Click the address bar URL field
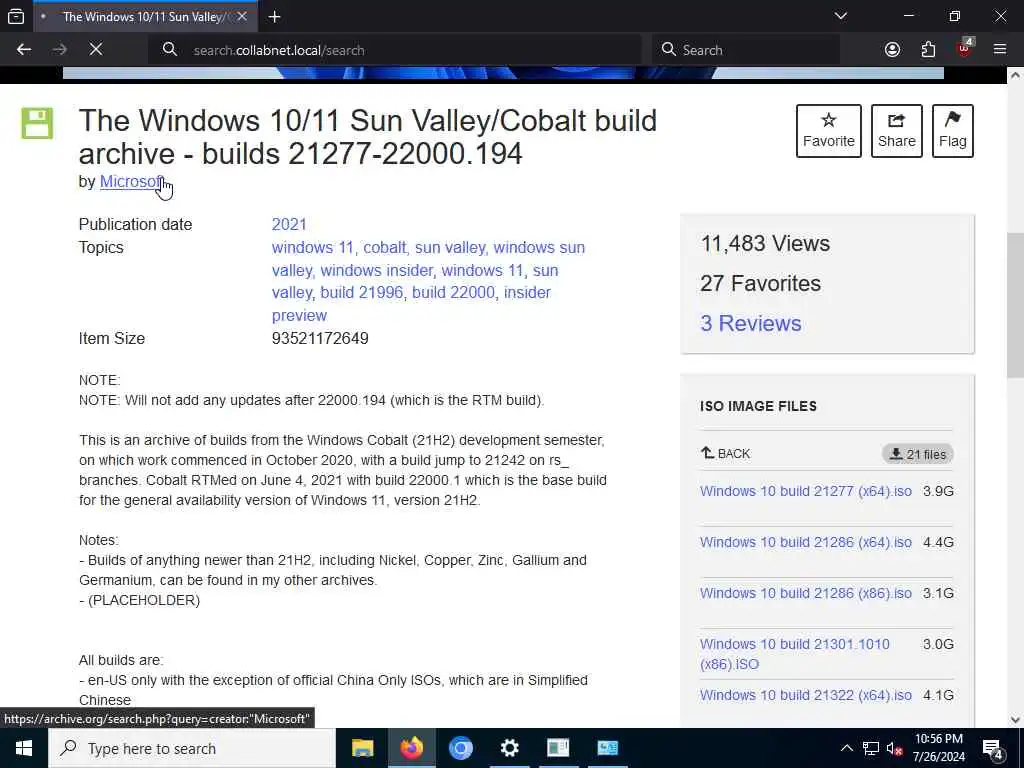 395,50
